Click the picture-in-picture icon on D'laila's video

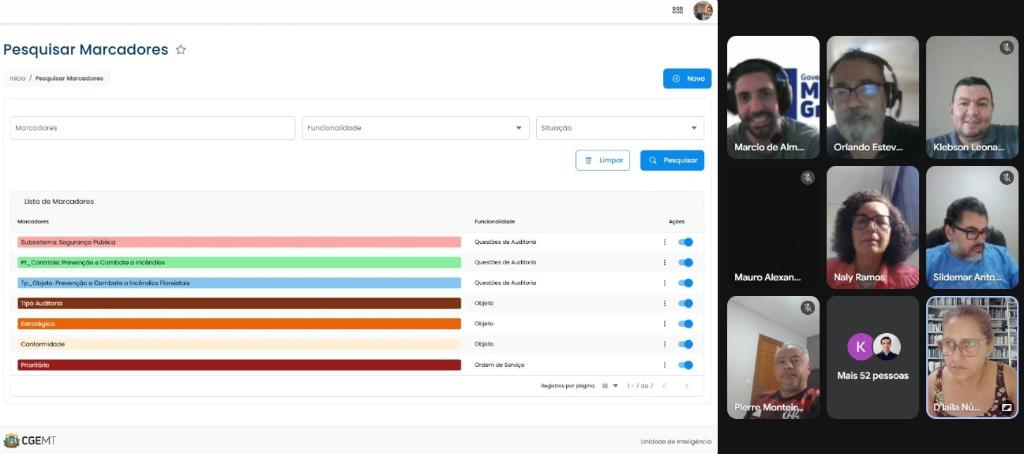1006,408
